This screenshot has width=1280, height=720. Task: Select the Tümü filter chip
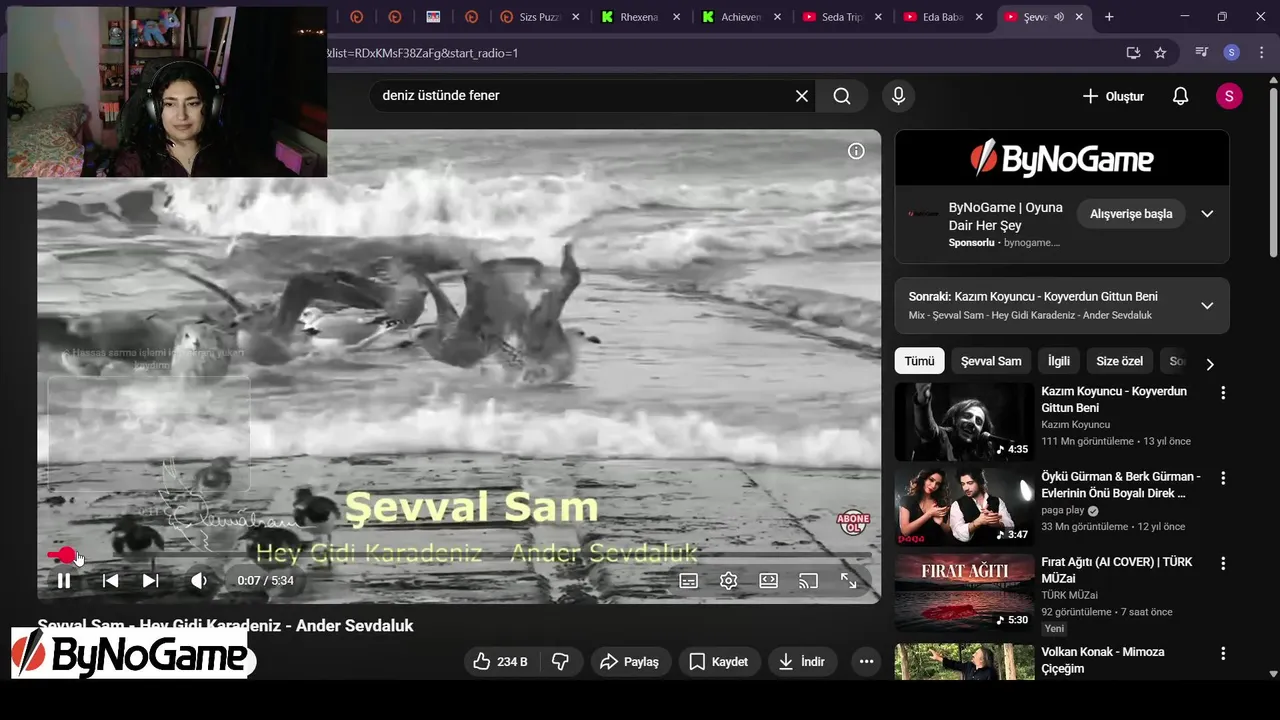(919, 361)
